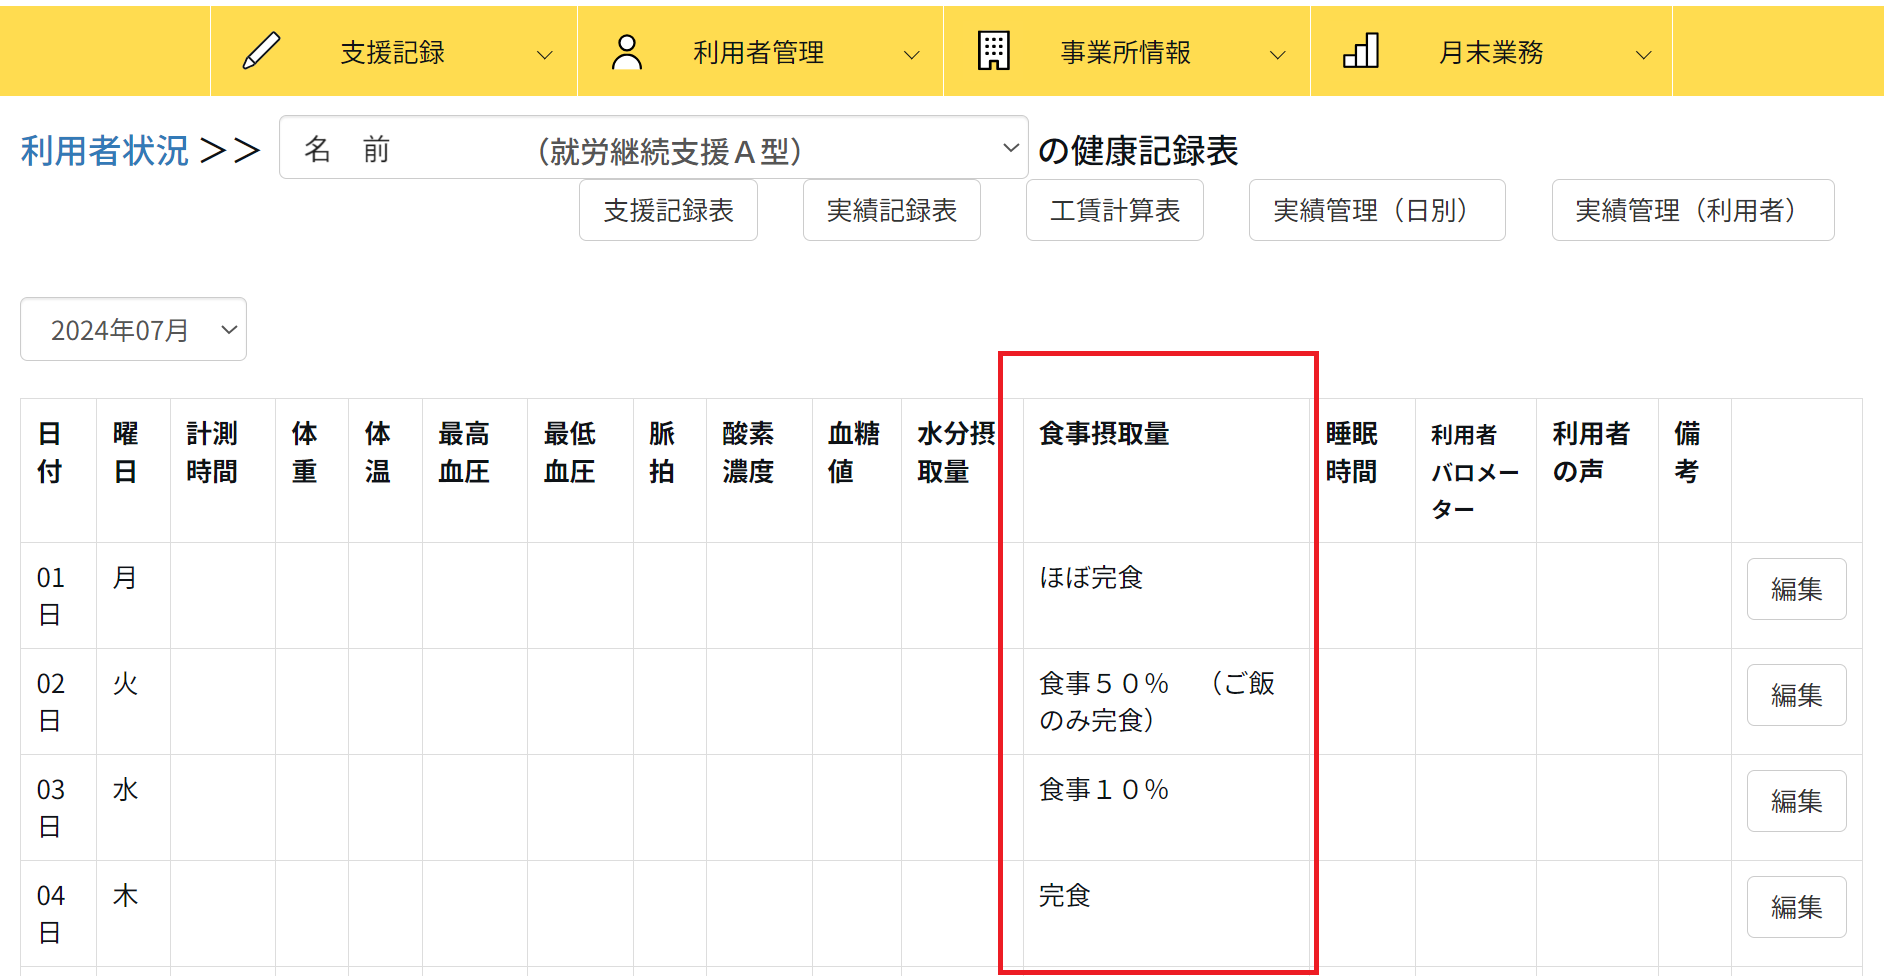1884x976 pixels.
Task: Open the 月末業務 menu
Action: point(1490,52)
